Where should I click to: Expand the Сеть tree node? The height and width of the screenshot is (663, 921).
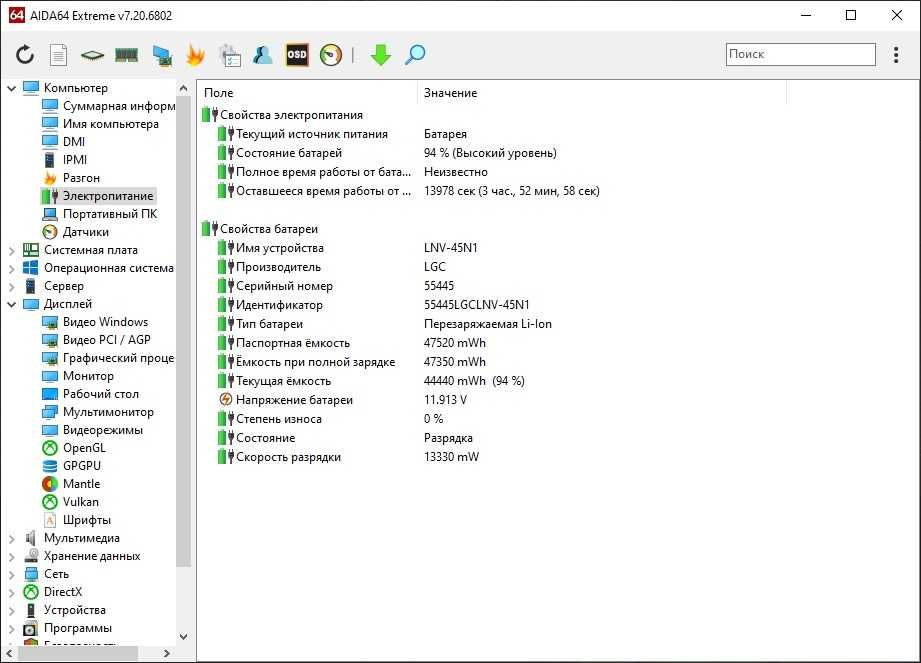pyautogui.click(x=11, y=574)
